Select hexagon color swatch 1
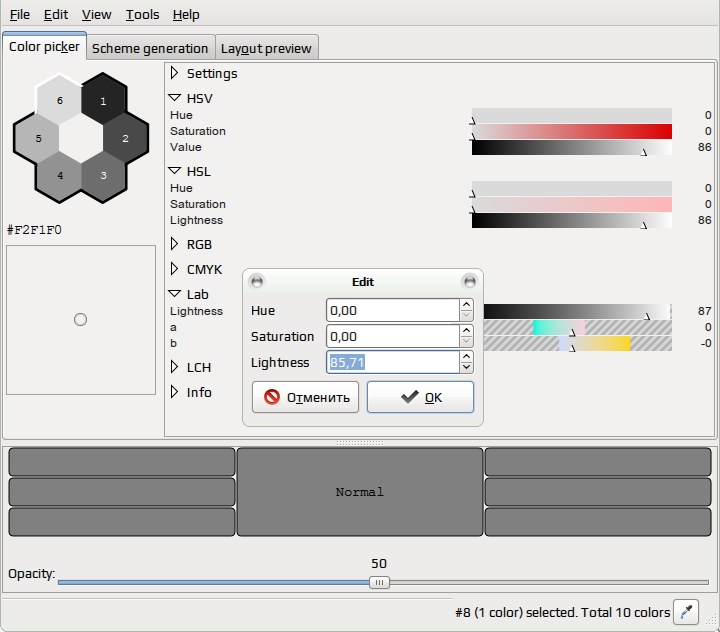 click(x=103, y=101)
